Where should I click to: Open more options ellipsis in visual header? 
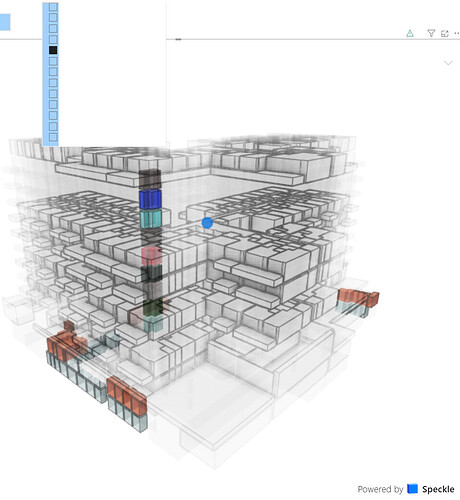[457, 33]
